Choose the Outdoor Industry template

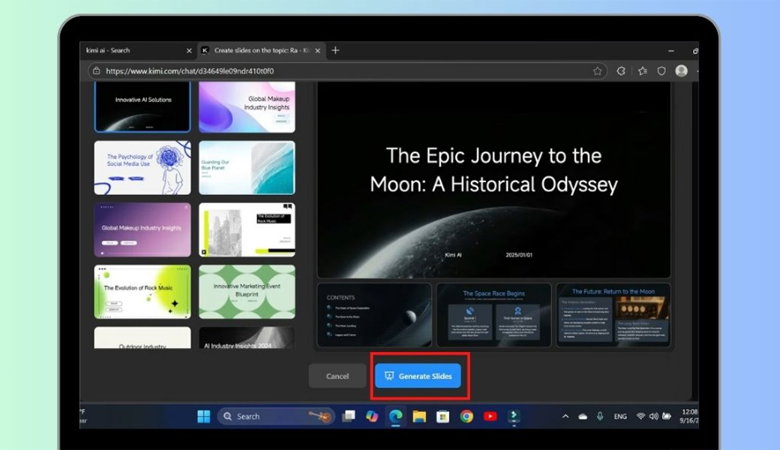click(142, 338)
